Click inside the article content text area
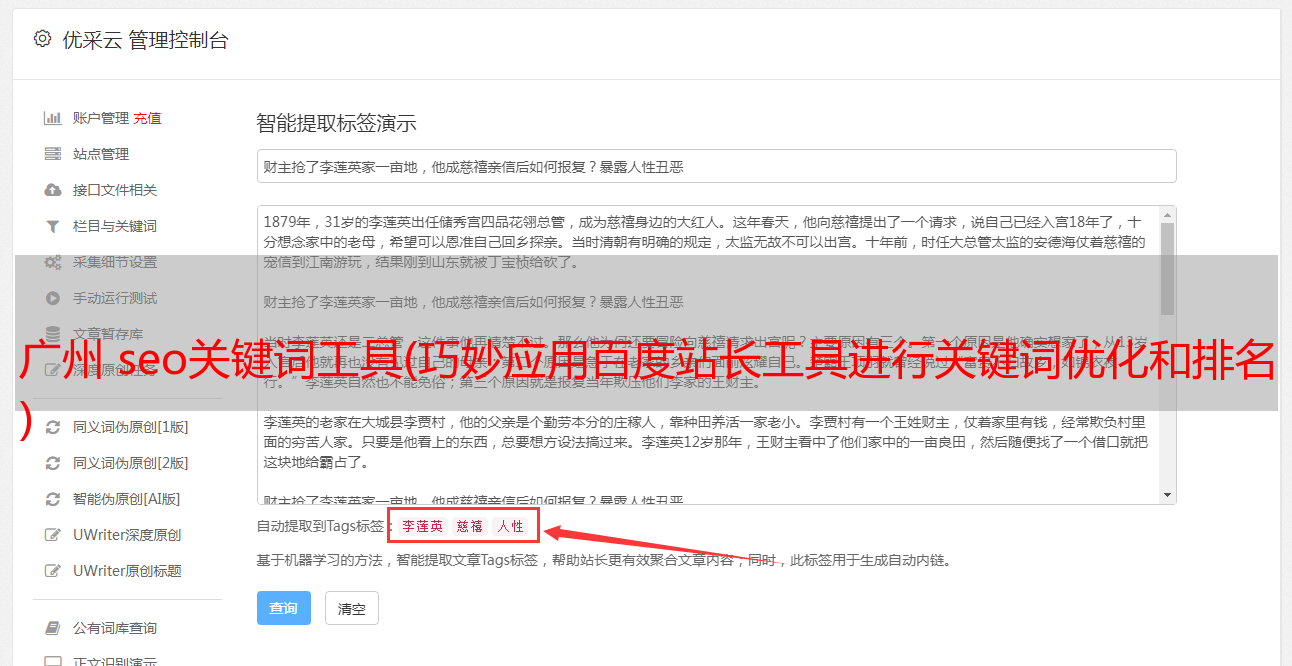The image size is (1292, 666). [x=708, y=355]
